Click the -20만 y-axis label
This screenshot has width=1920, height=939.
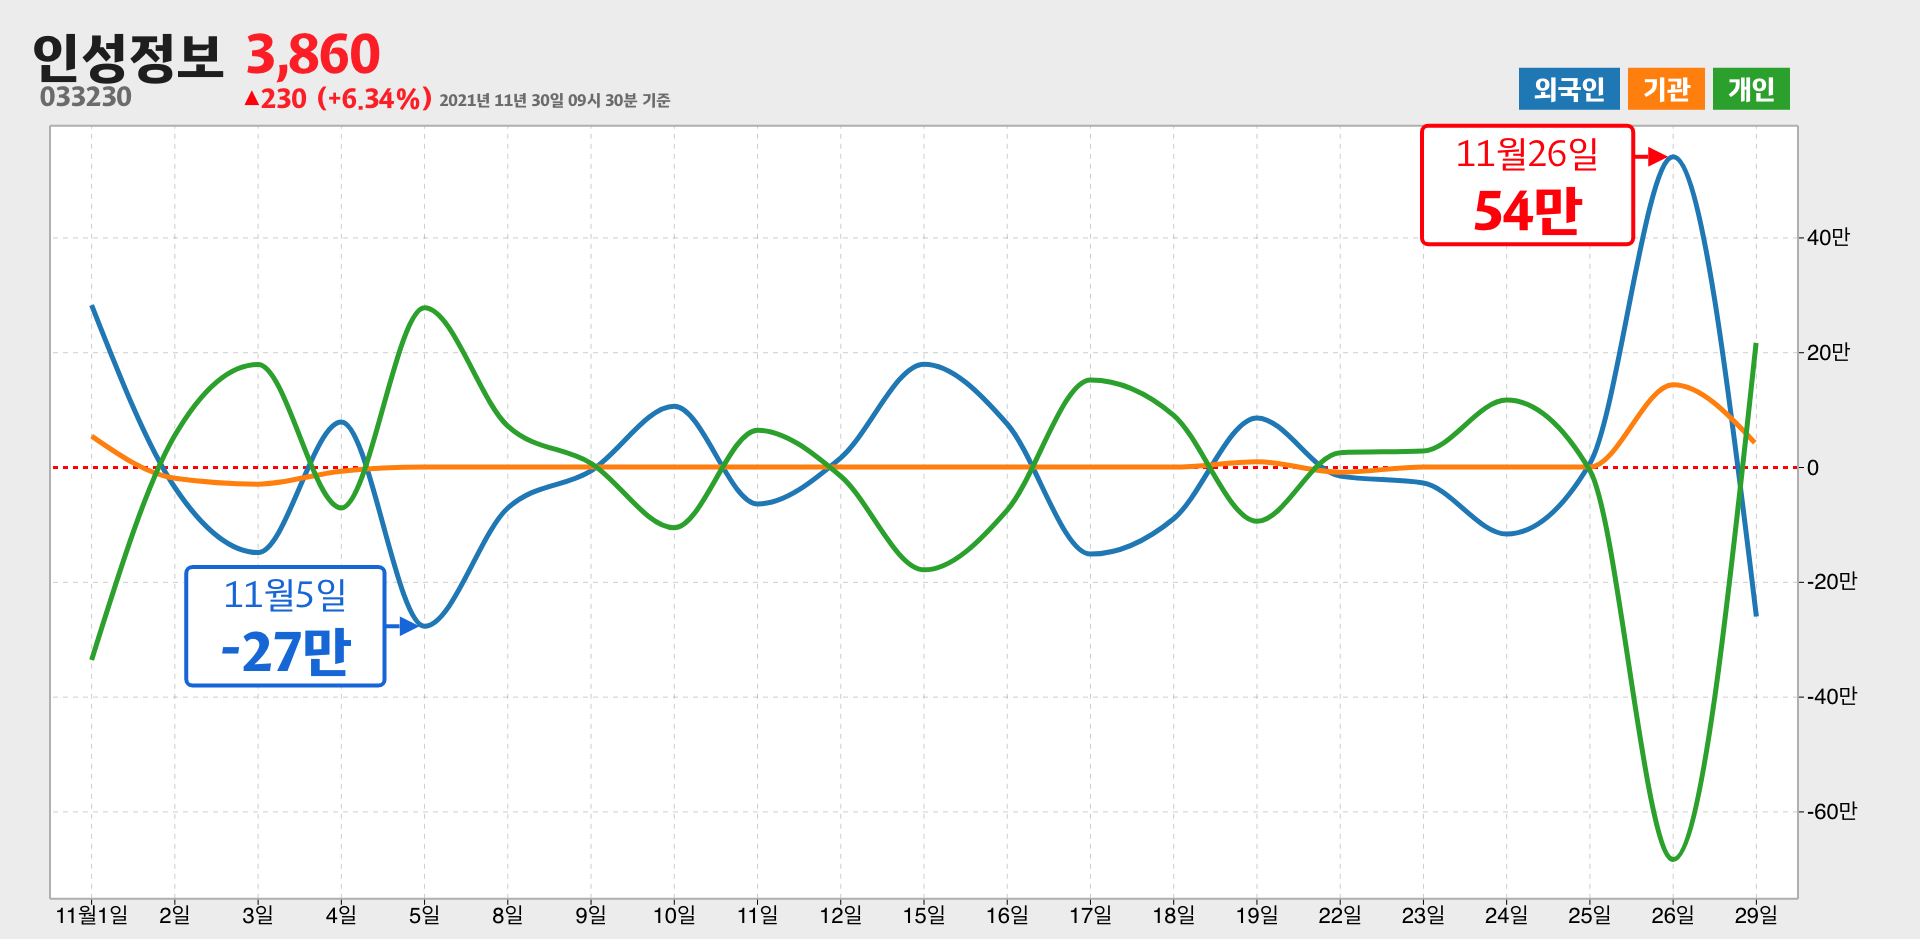[1831, 581]
